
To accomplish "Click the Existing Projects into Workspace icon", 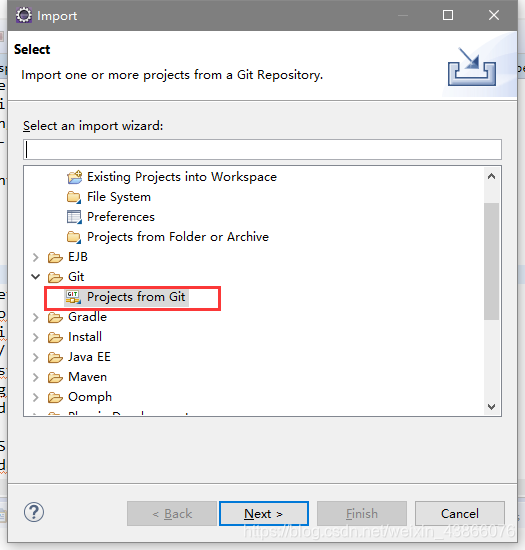I will (74, 177).
